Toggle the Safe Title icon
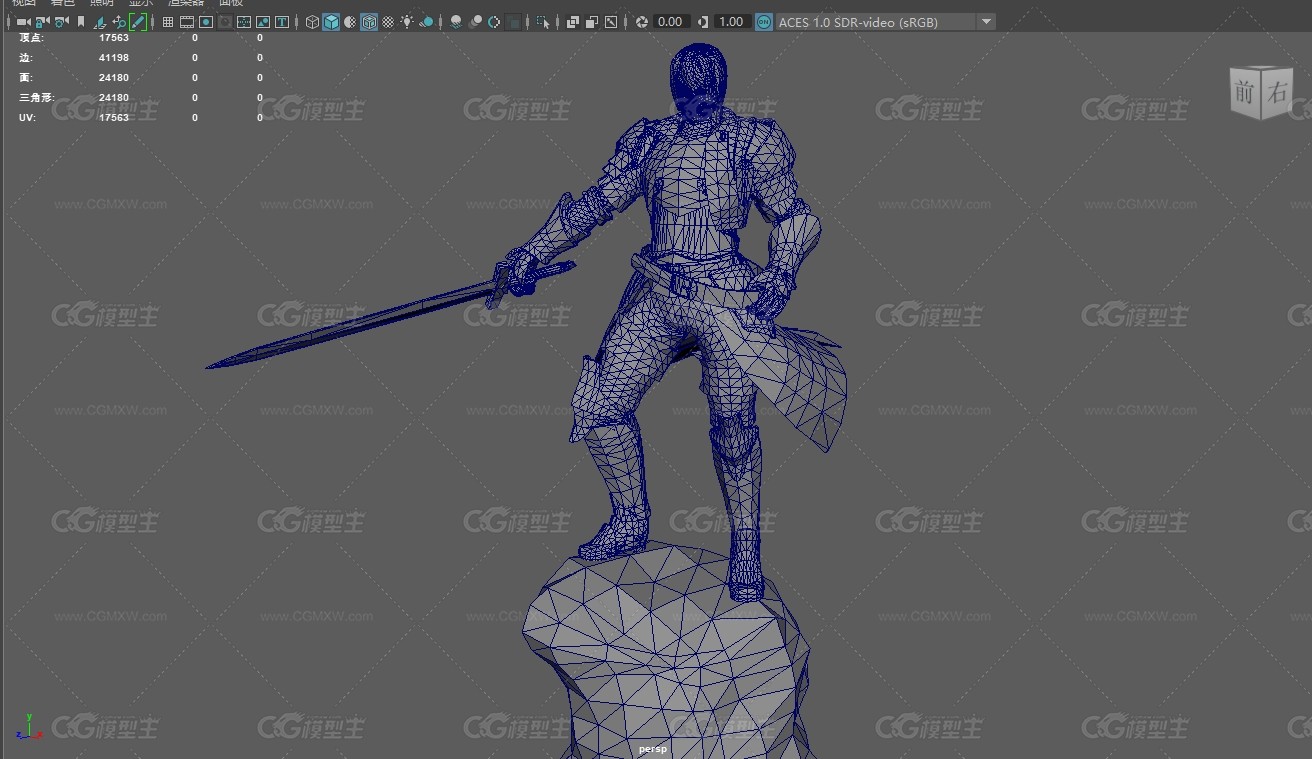The image size is (1312, 759). tap(282, 22)
